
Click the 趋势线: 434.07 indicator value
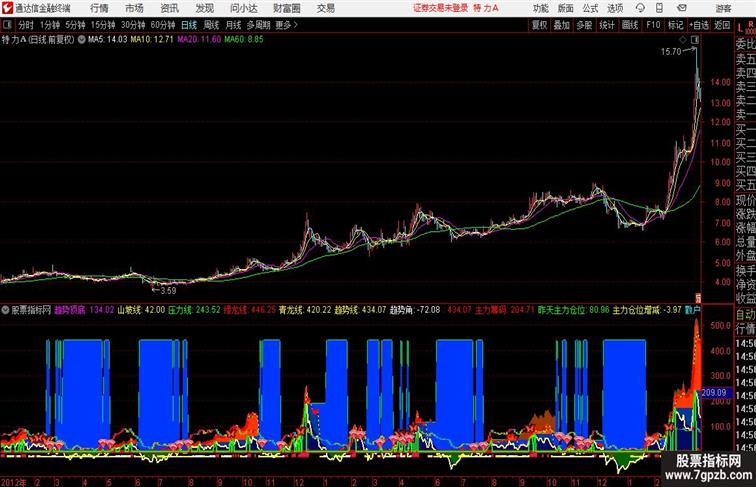[360, 310]
